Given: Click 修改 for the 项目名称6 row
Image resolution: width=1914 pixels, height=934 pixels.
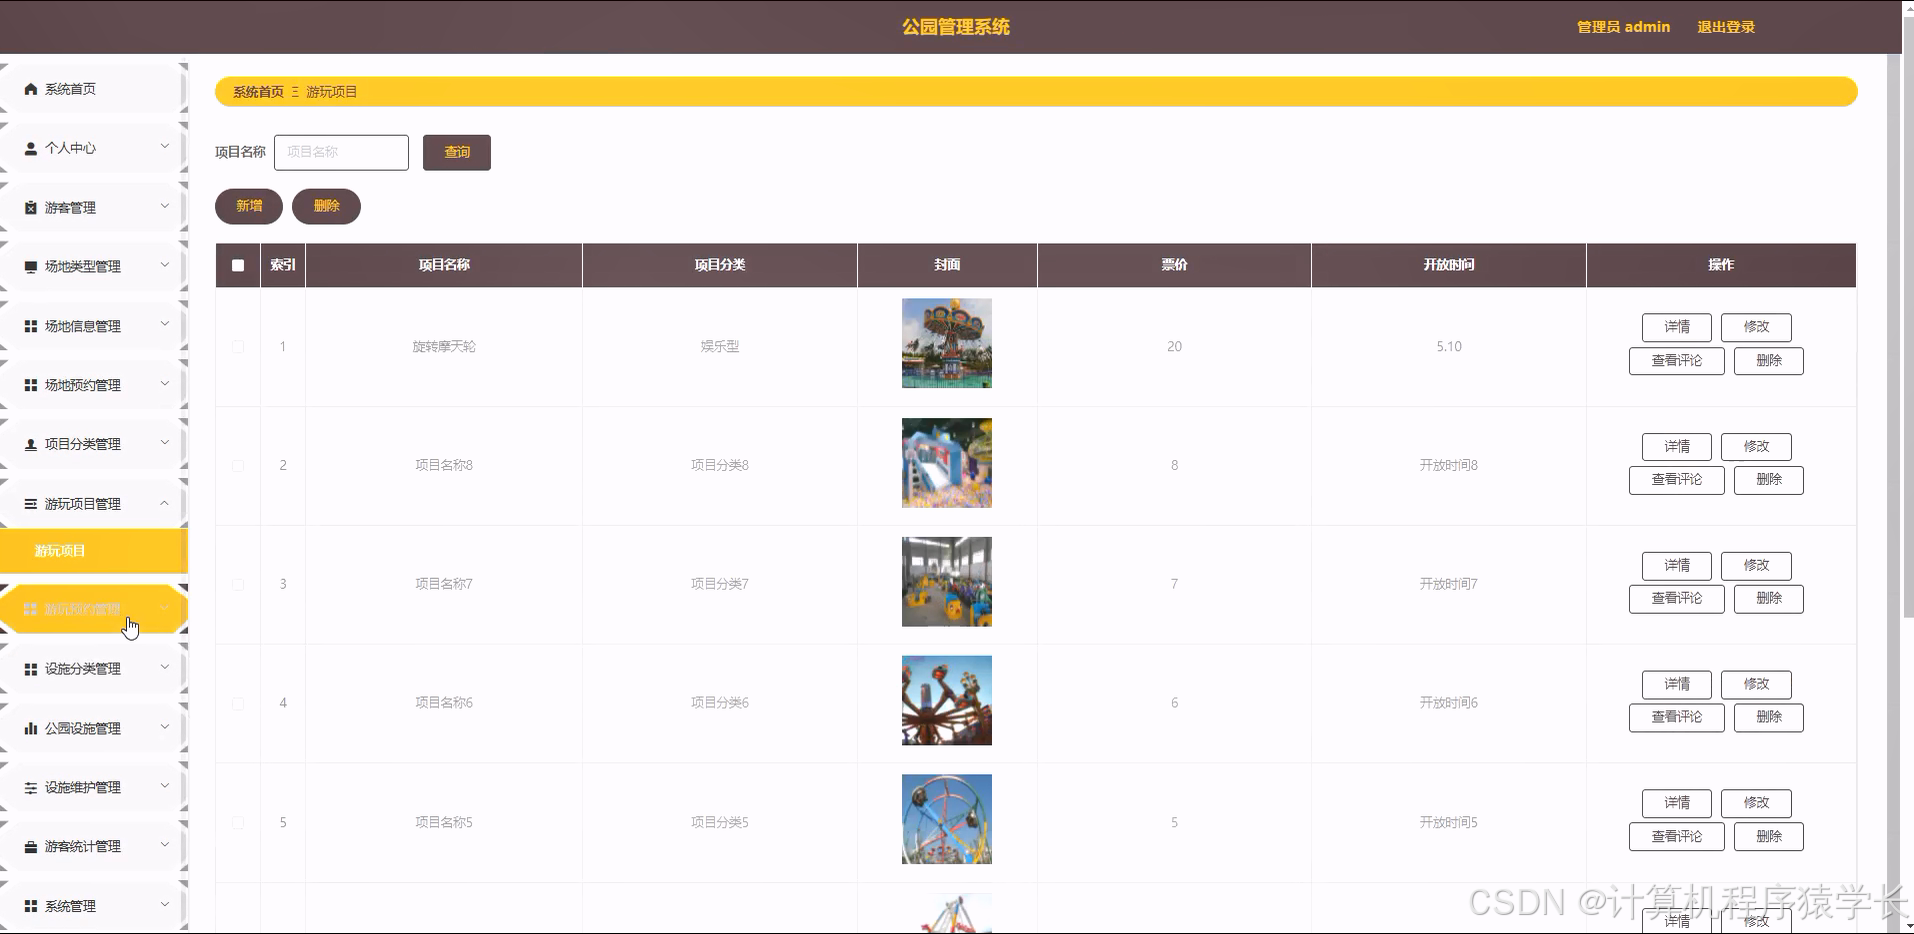Looking at the screenshot, I should [1756, 684].
